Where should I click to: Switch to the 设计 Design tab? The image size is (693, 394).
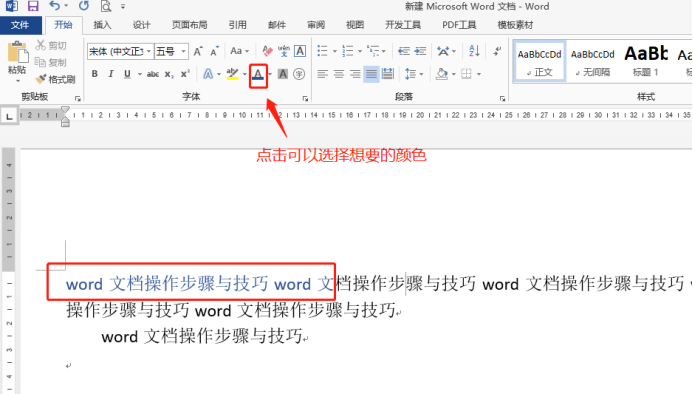point(141,25)
